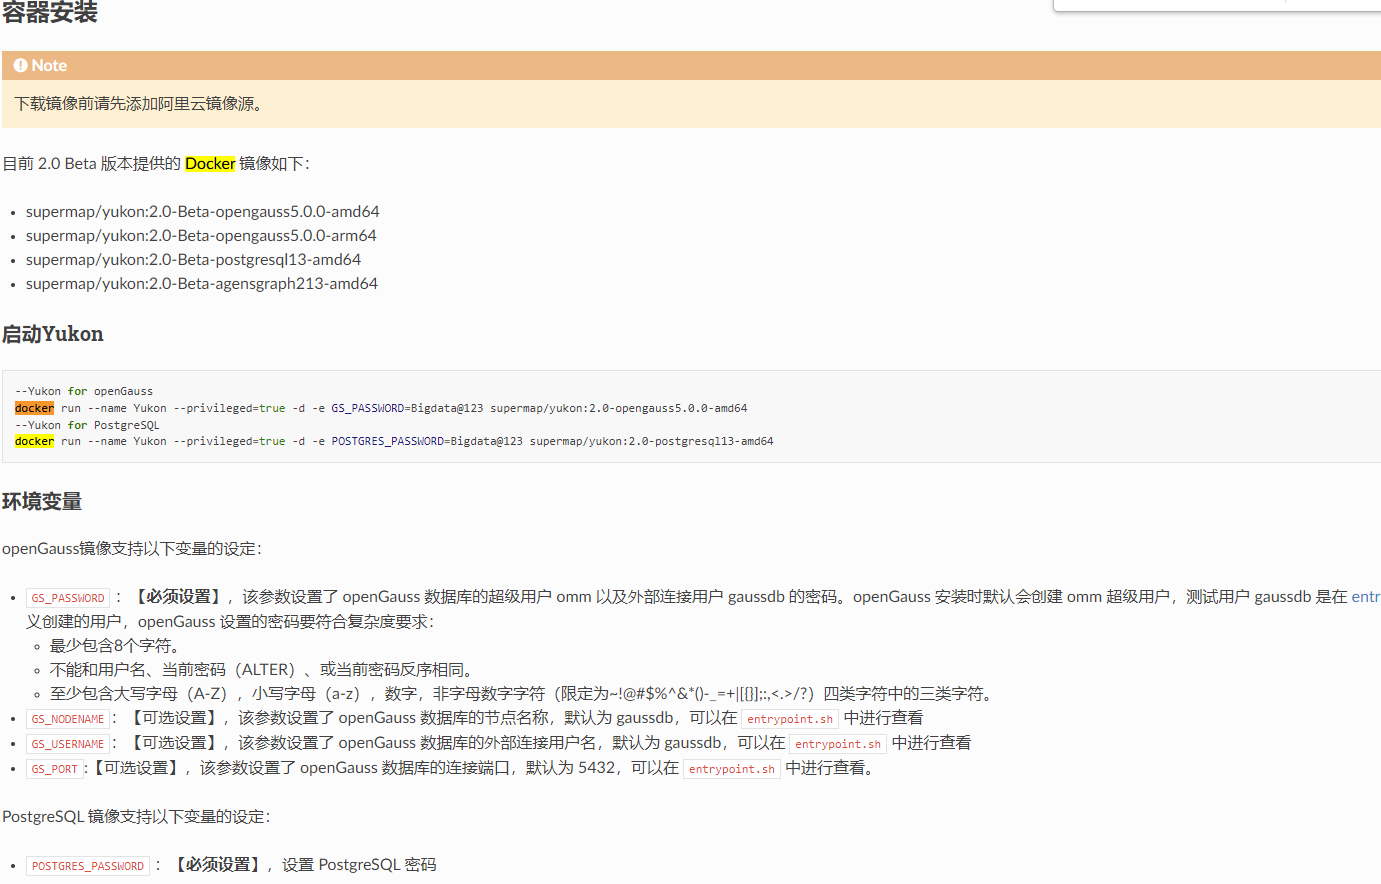Open the blue link after gaussdb 是在
1381x884 pixels.
[1366, 597]
